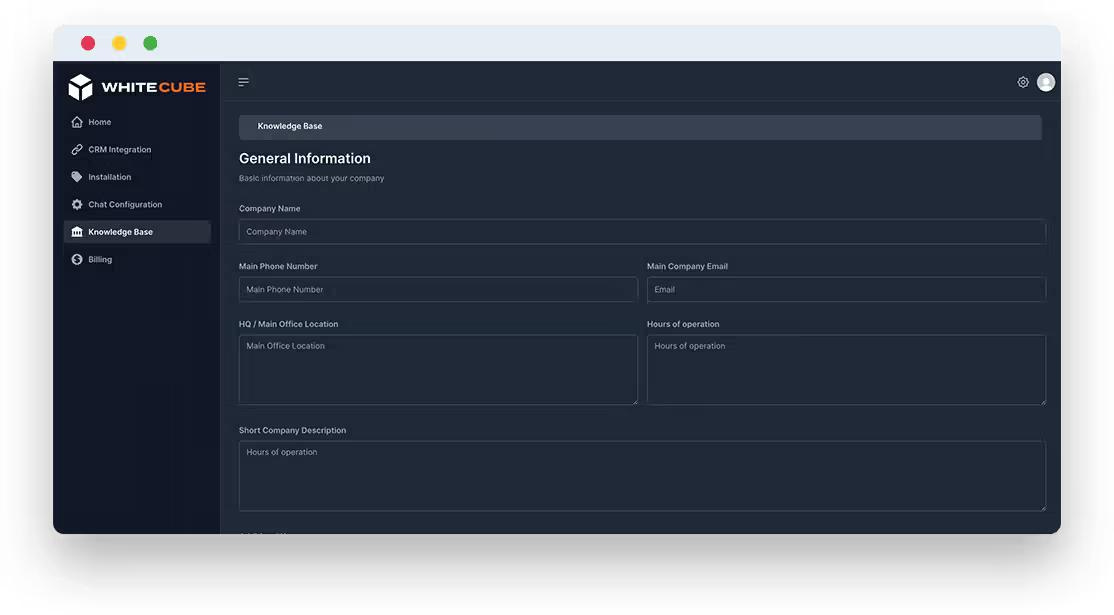Focus the Main Phone Number field

(438, 288)
